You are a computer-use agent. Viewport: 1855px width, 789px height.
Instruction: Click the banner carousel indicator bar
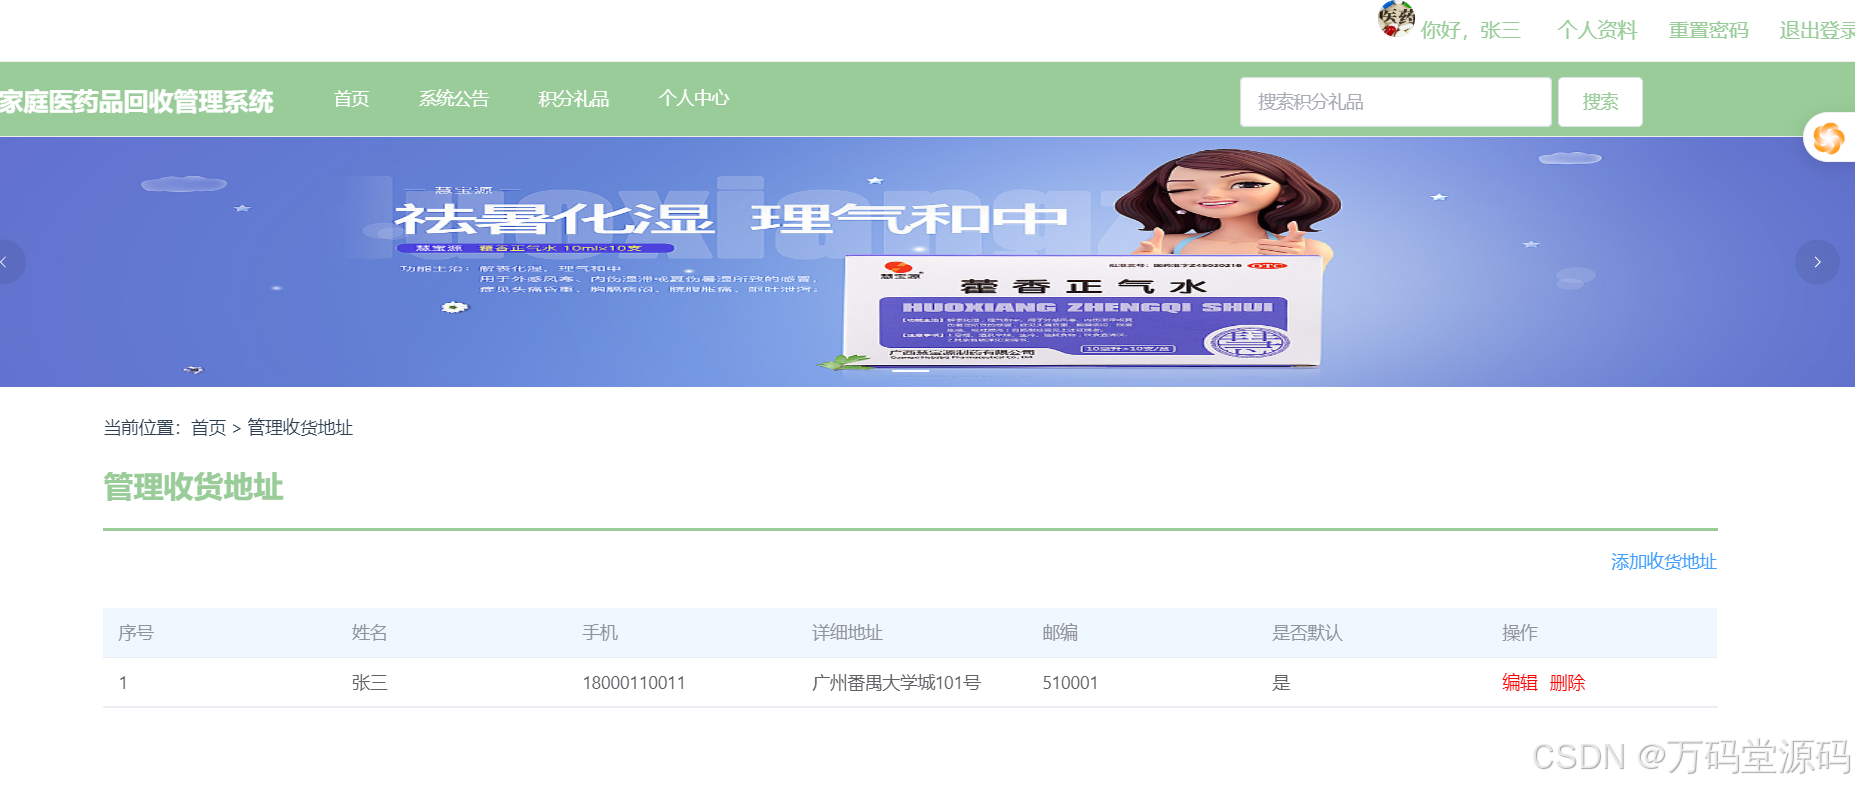(x=911, y=370)
